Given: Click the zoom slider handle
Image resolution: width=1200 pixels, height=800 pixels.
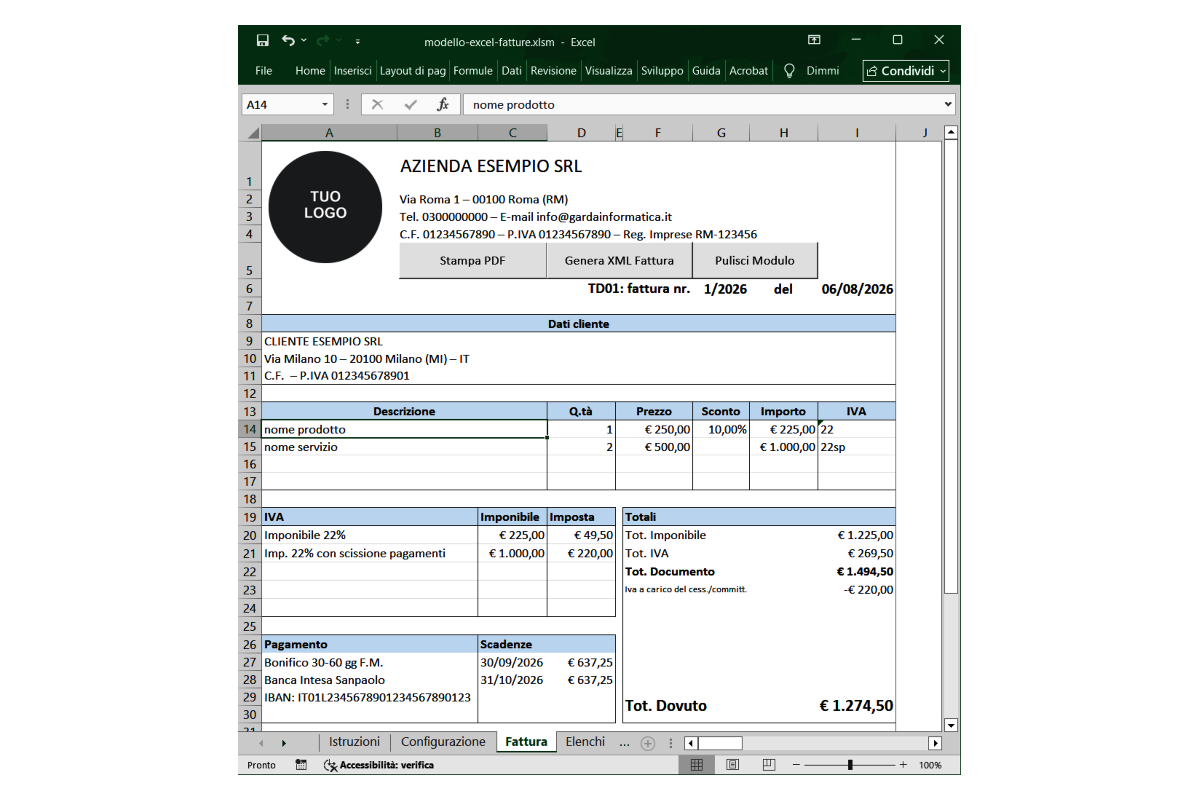Looking at the screenshot, I should (x=850, y=765).
